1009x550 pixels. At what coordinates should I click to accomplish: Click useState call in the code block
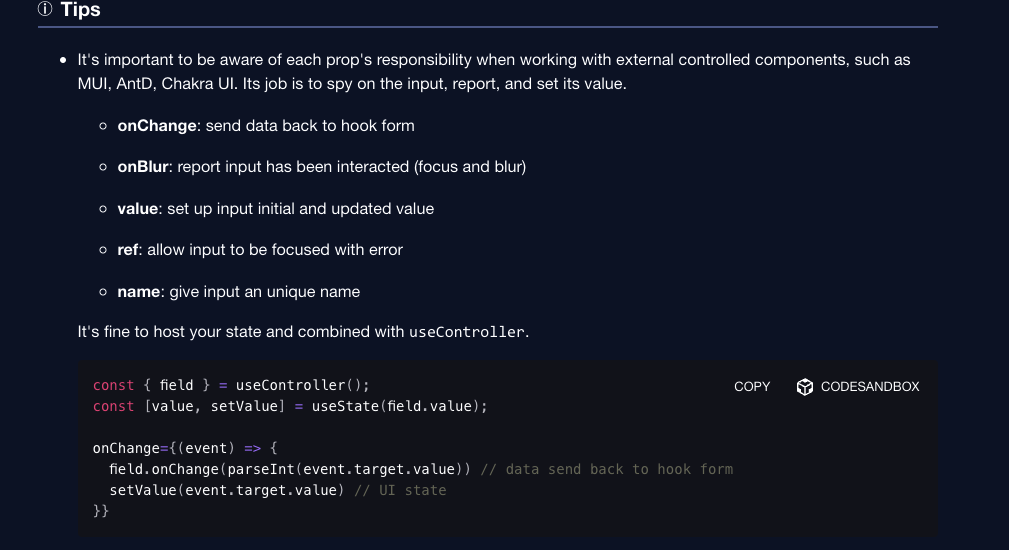346,407
